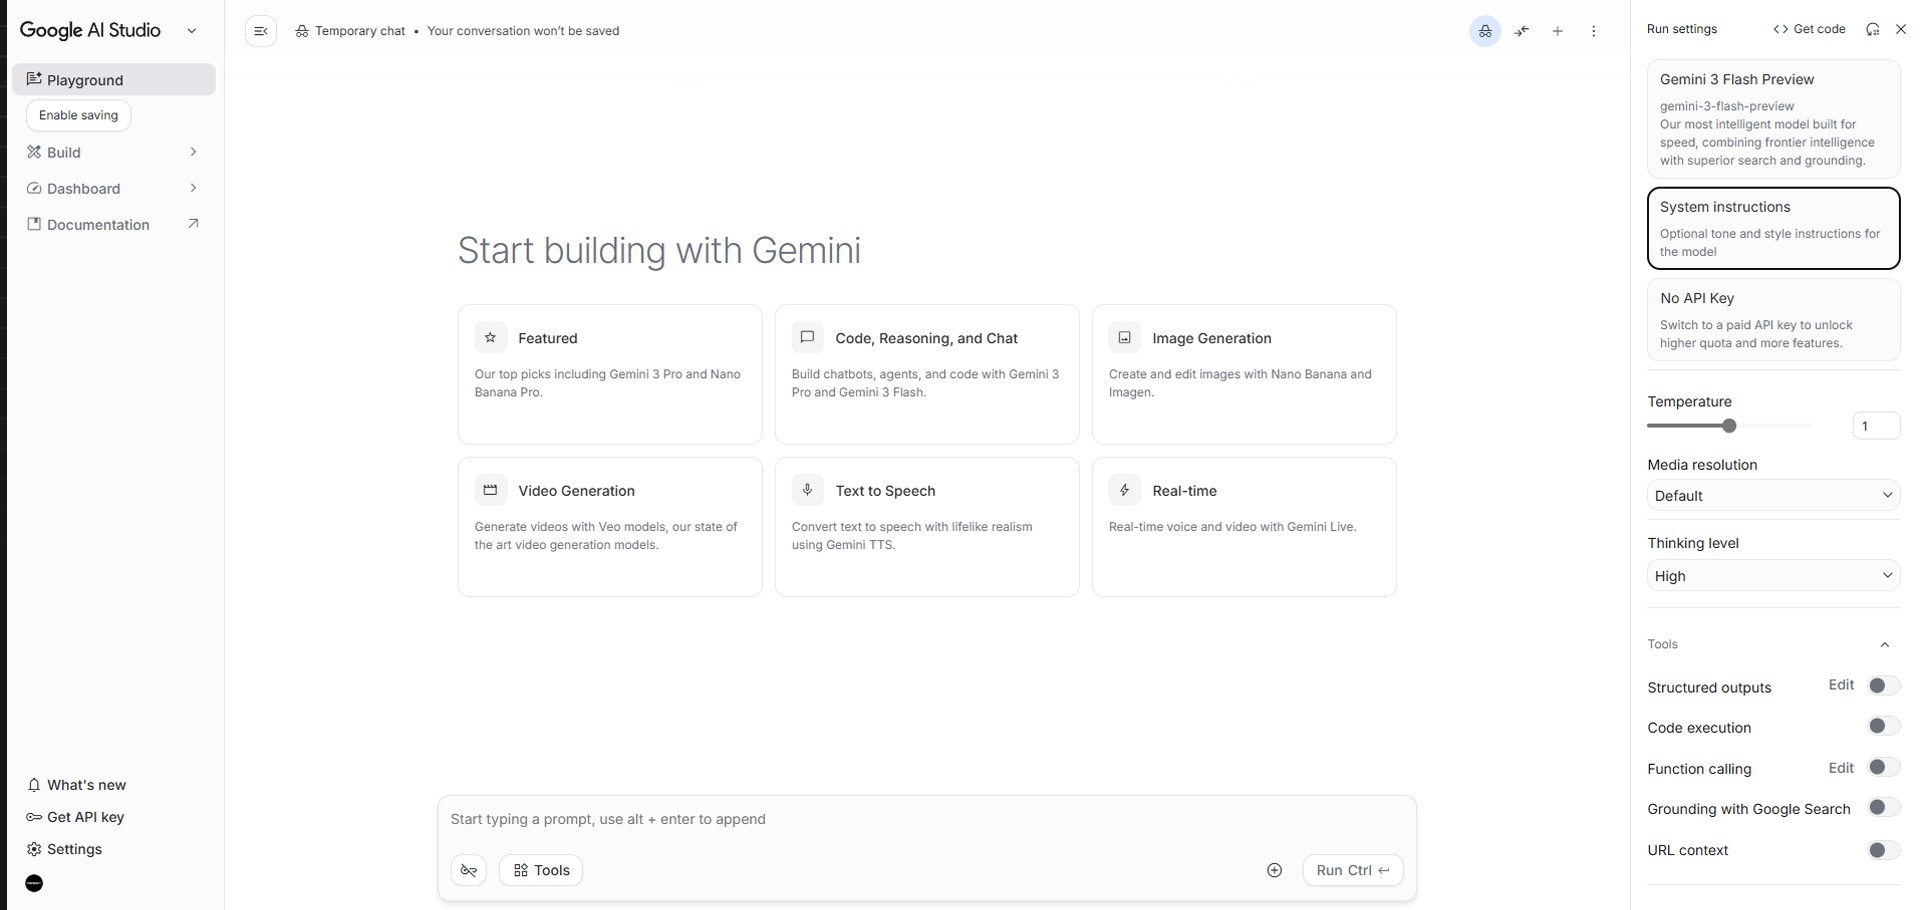
Task: Open the Real-time card
Action: pos(1244,527)
